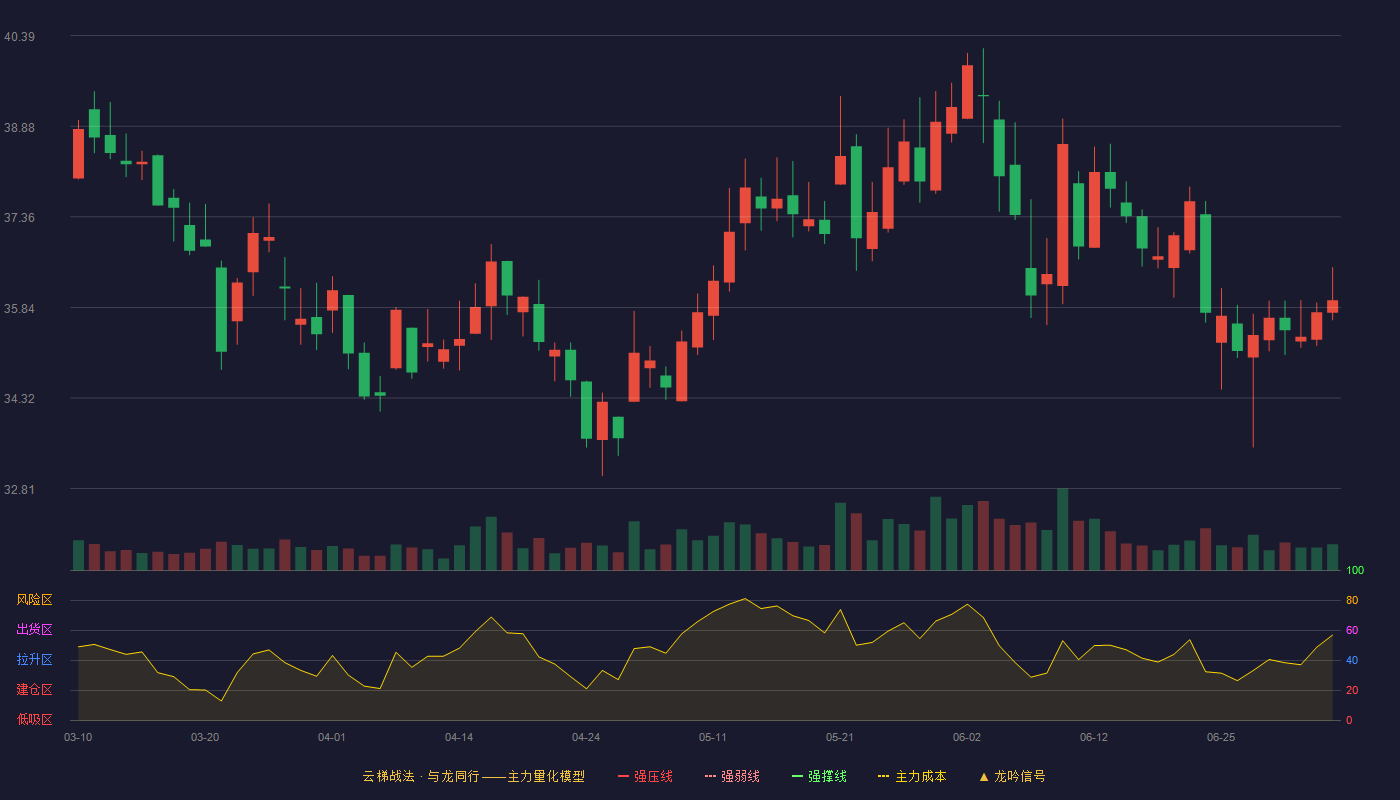
Task: Toggle the 强撑线 legend item
Action: click(x=819, y=776)
